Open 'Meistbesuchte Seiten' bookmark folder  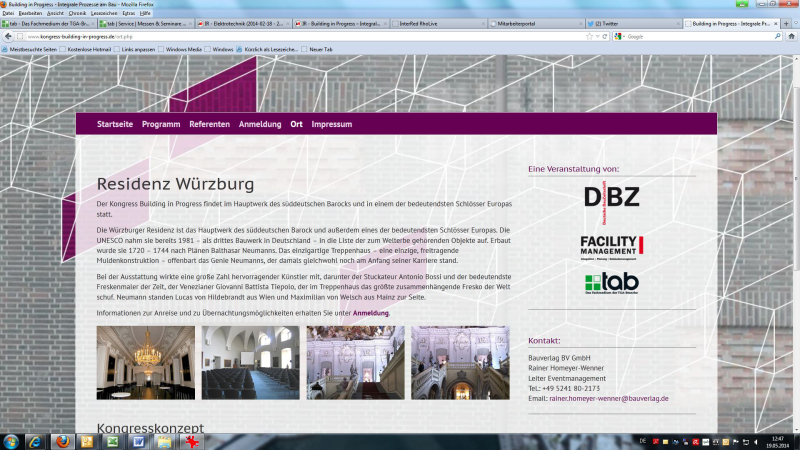(x=29, y=49)
